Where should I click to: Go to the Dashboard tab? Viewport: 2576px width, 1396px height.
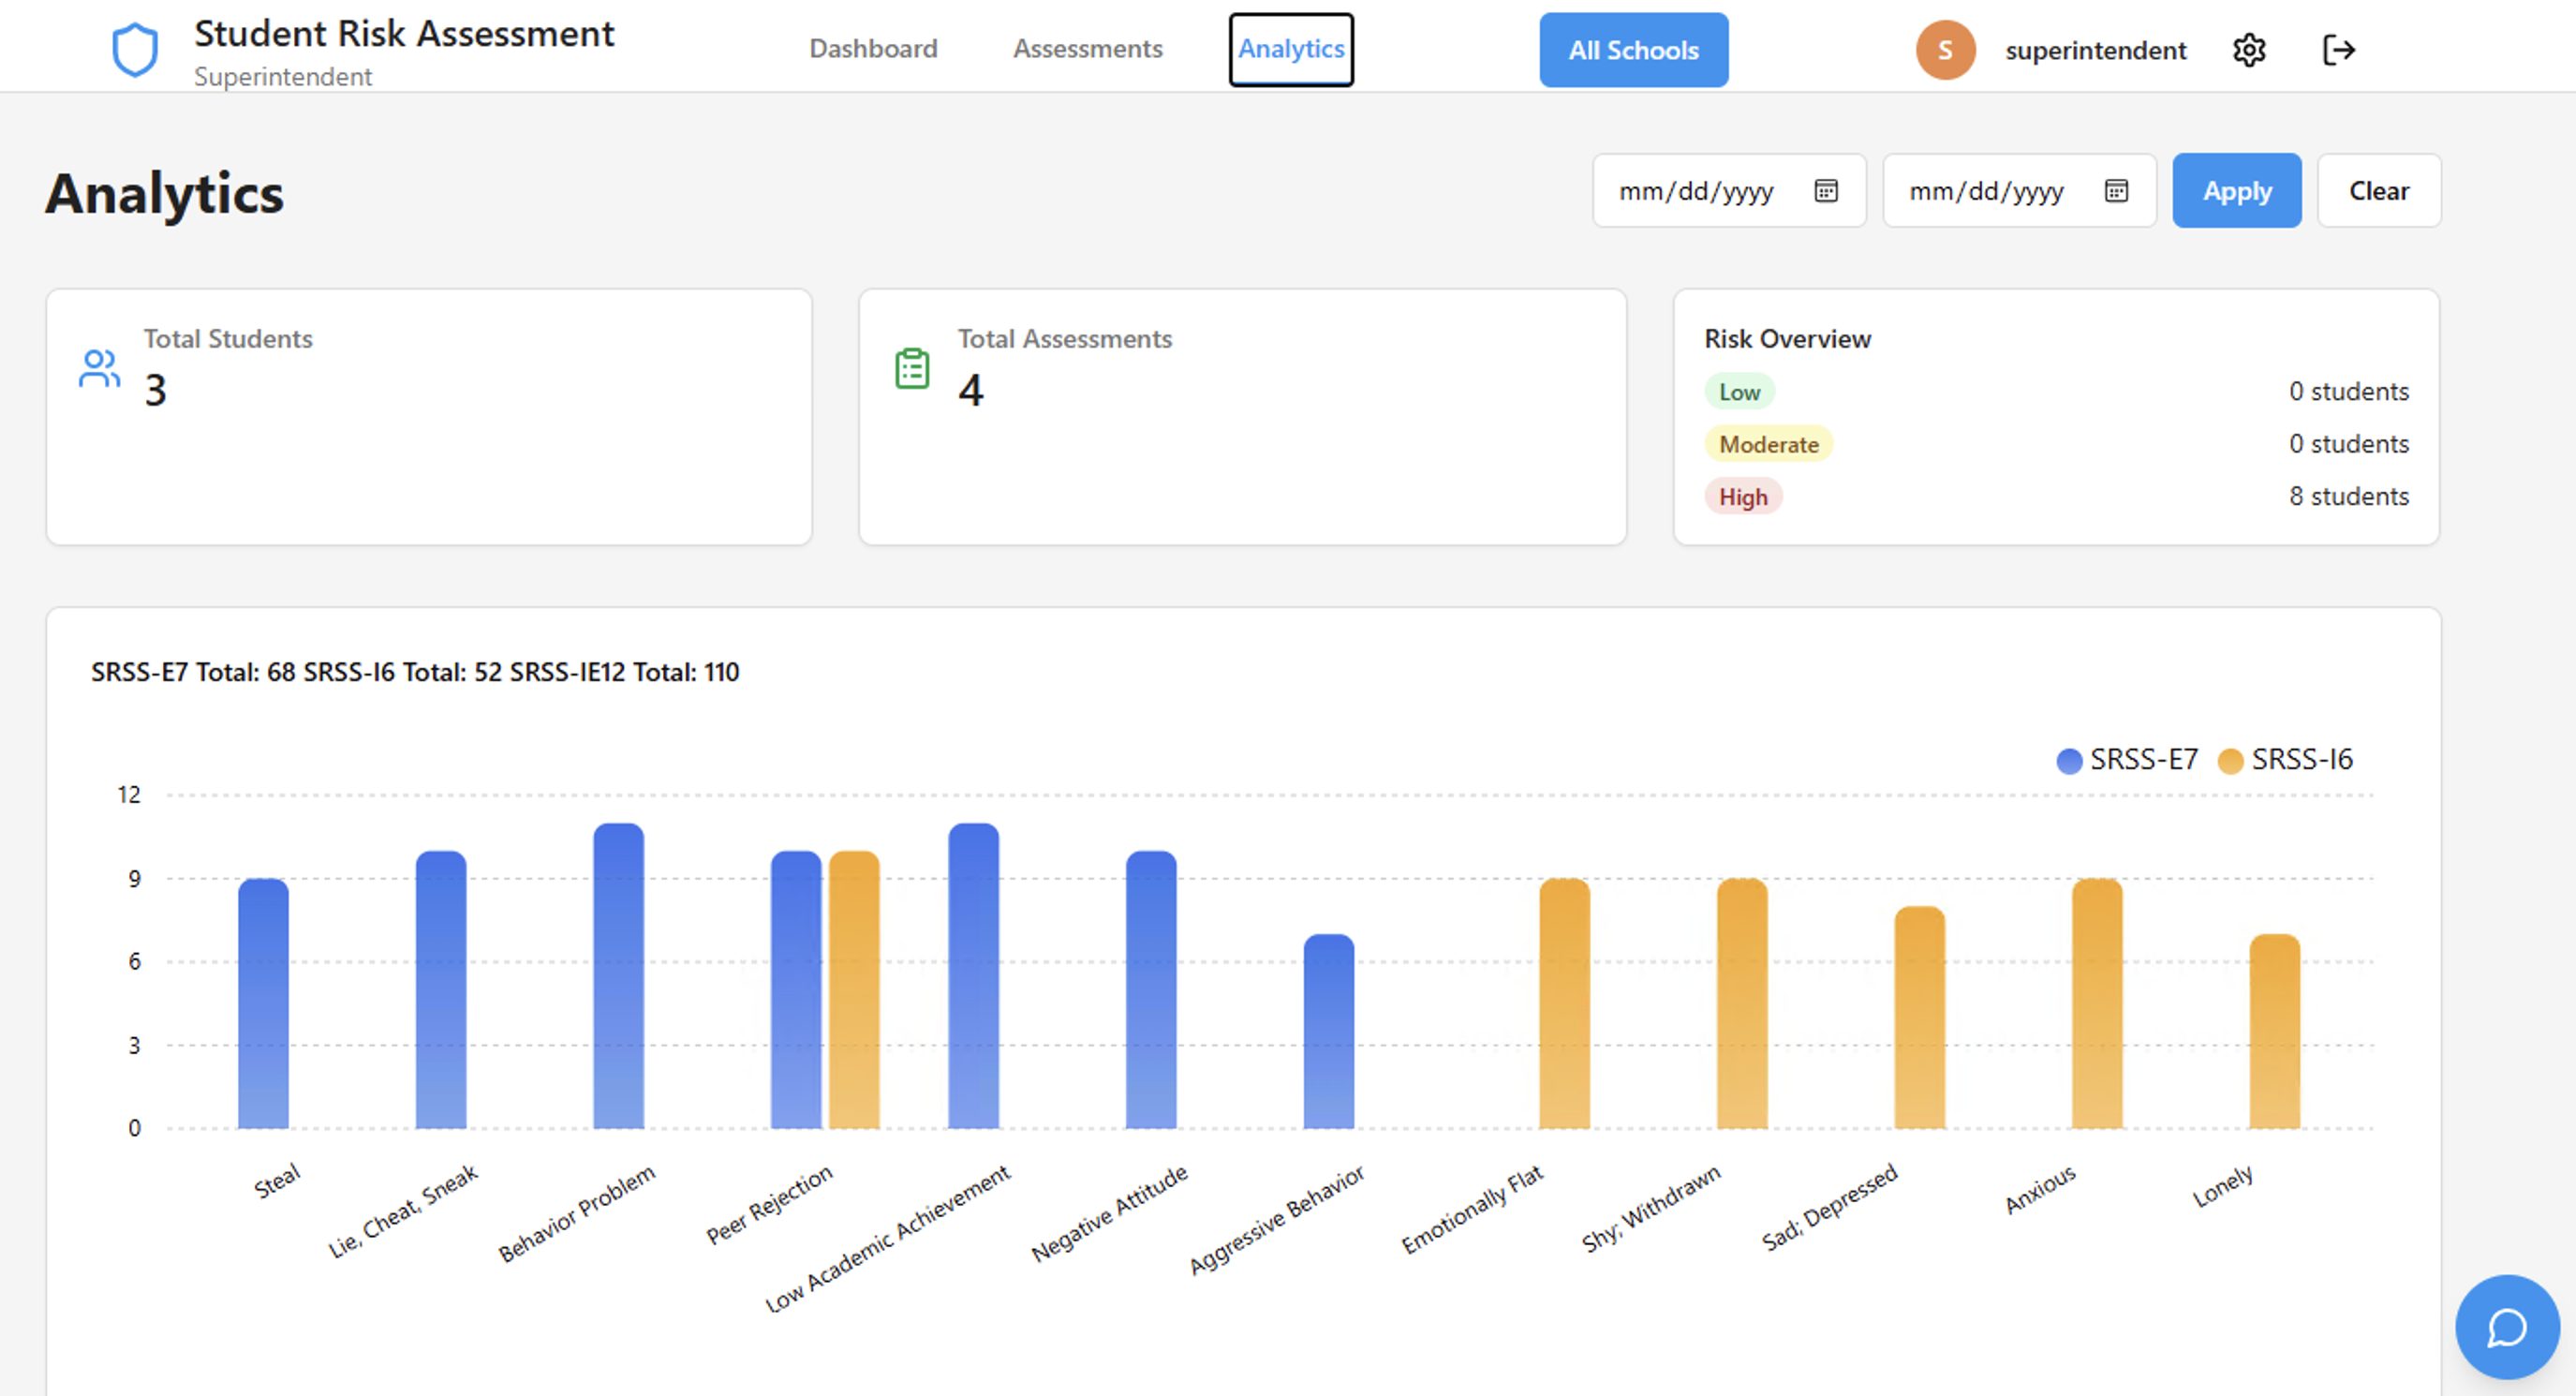pyautogui.click(x=873, y=49)
